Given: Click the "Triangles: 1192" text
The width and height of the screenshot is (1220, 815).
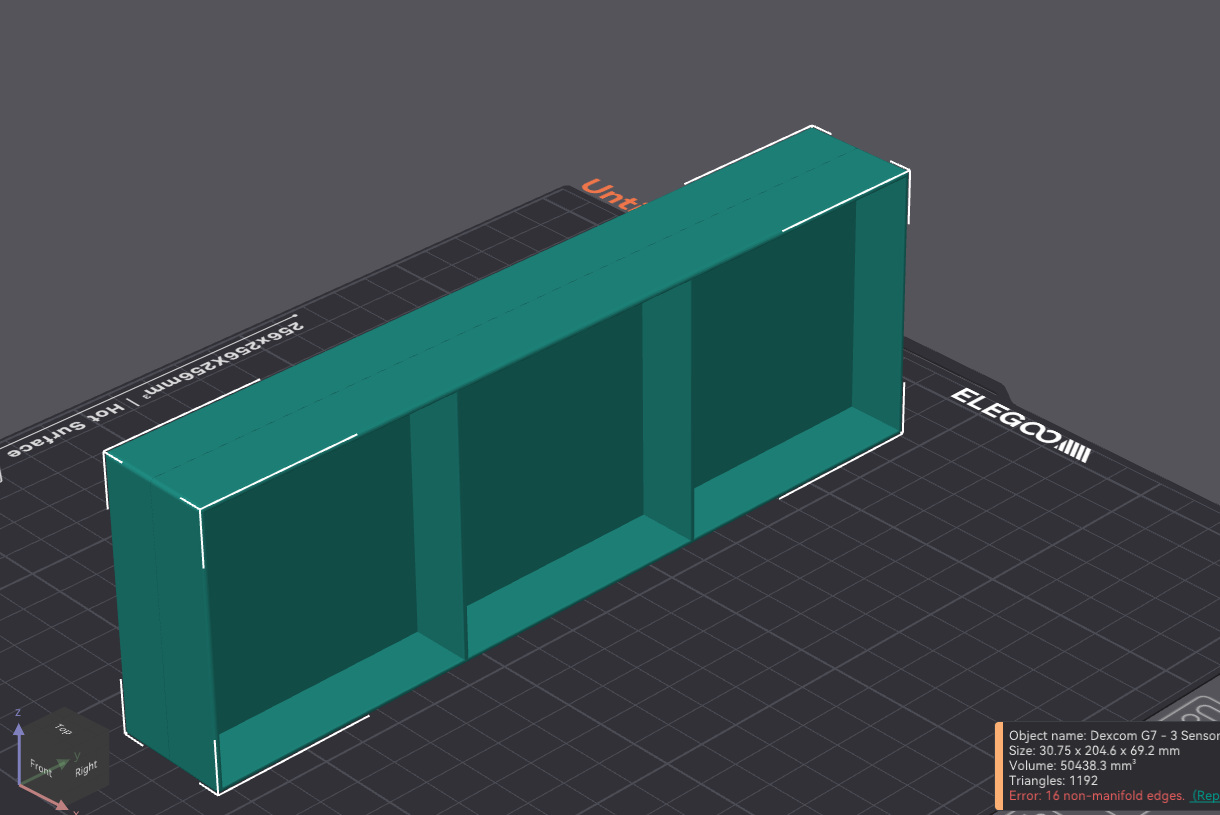Looking at the screenshot, I should pyautogui.click(x=1053, y=780).
